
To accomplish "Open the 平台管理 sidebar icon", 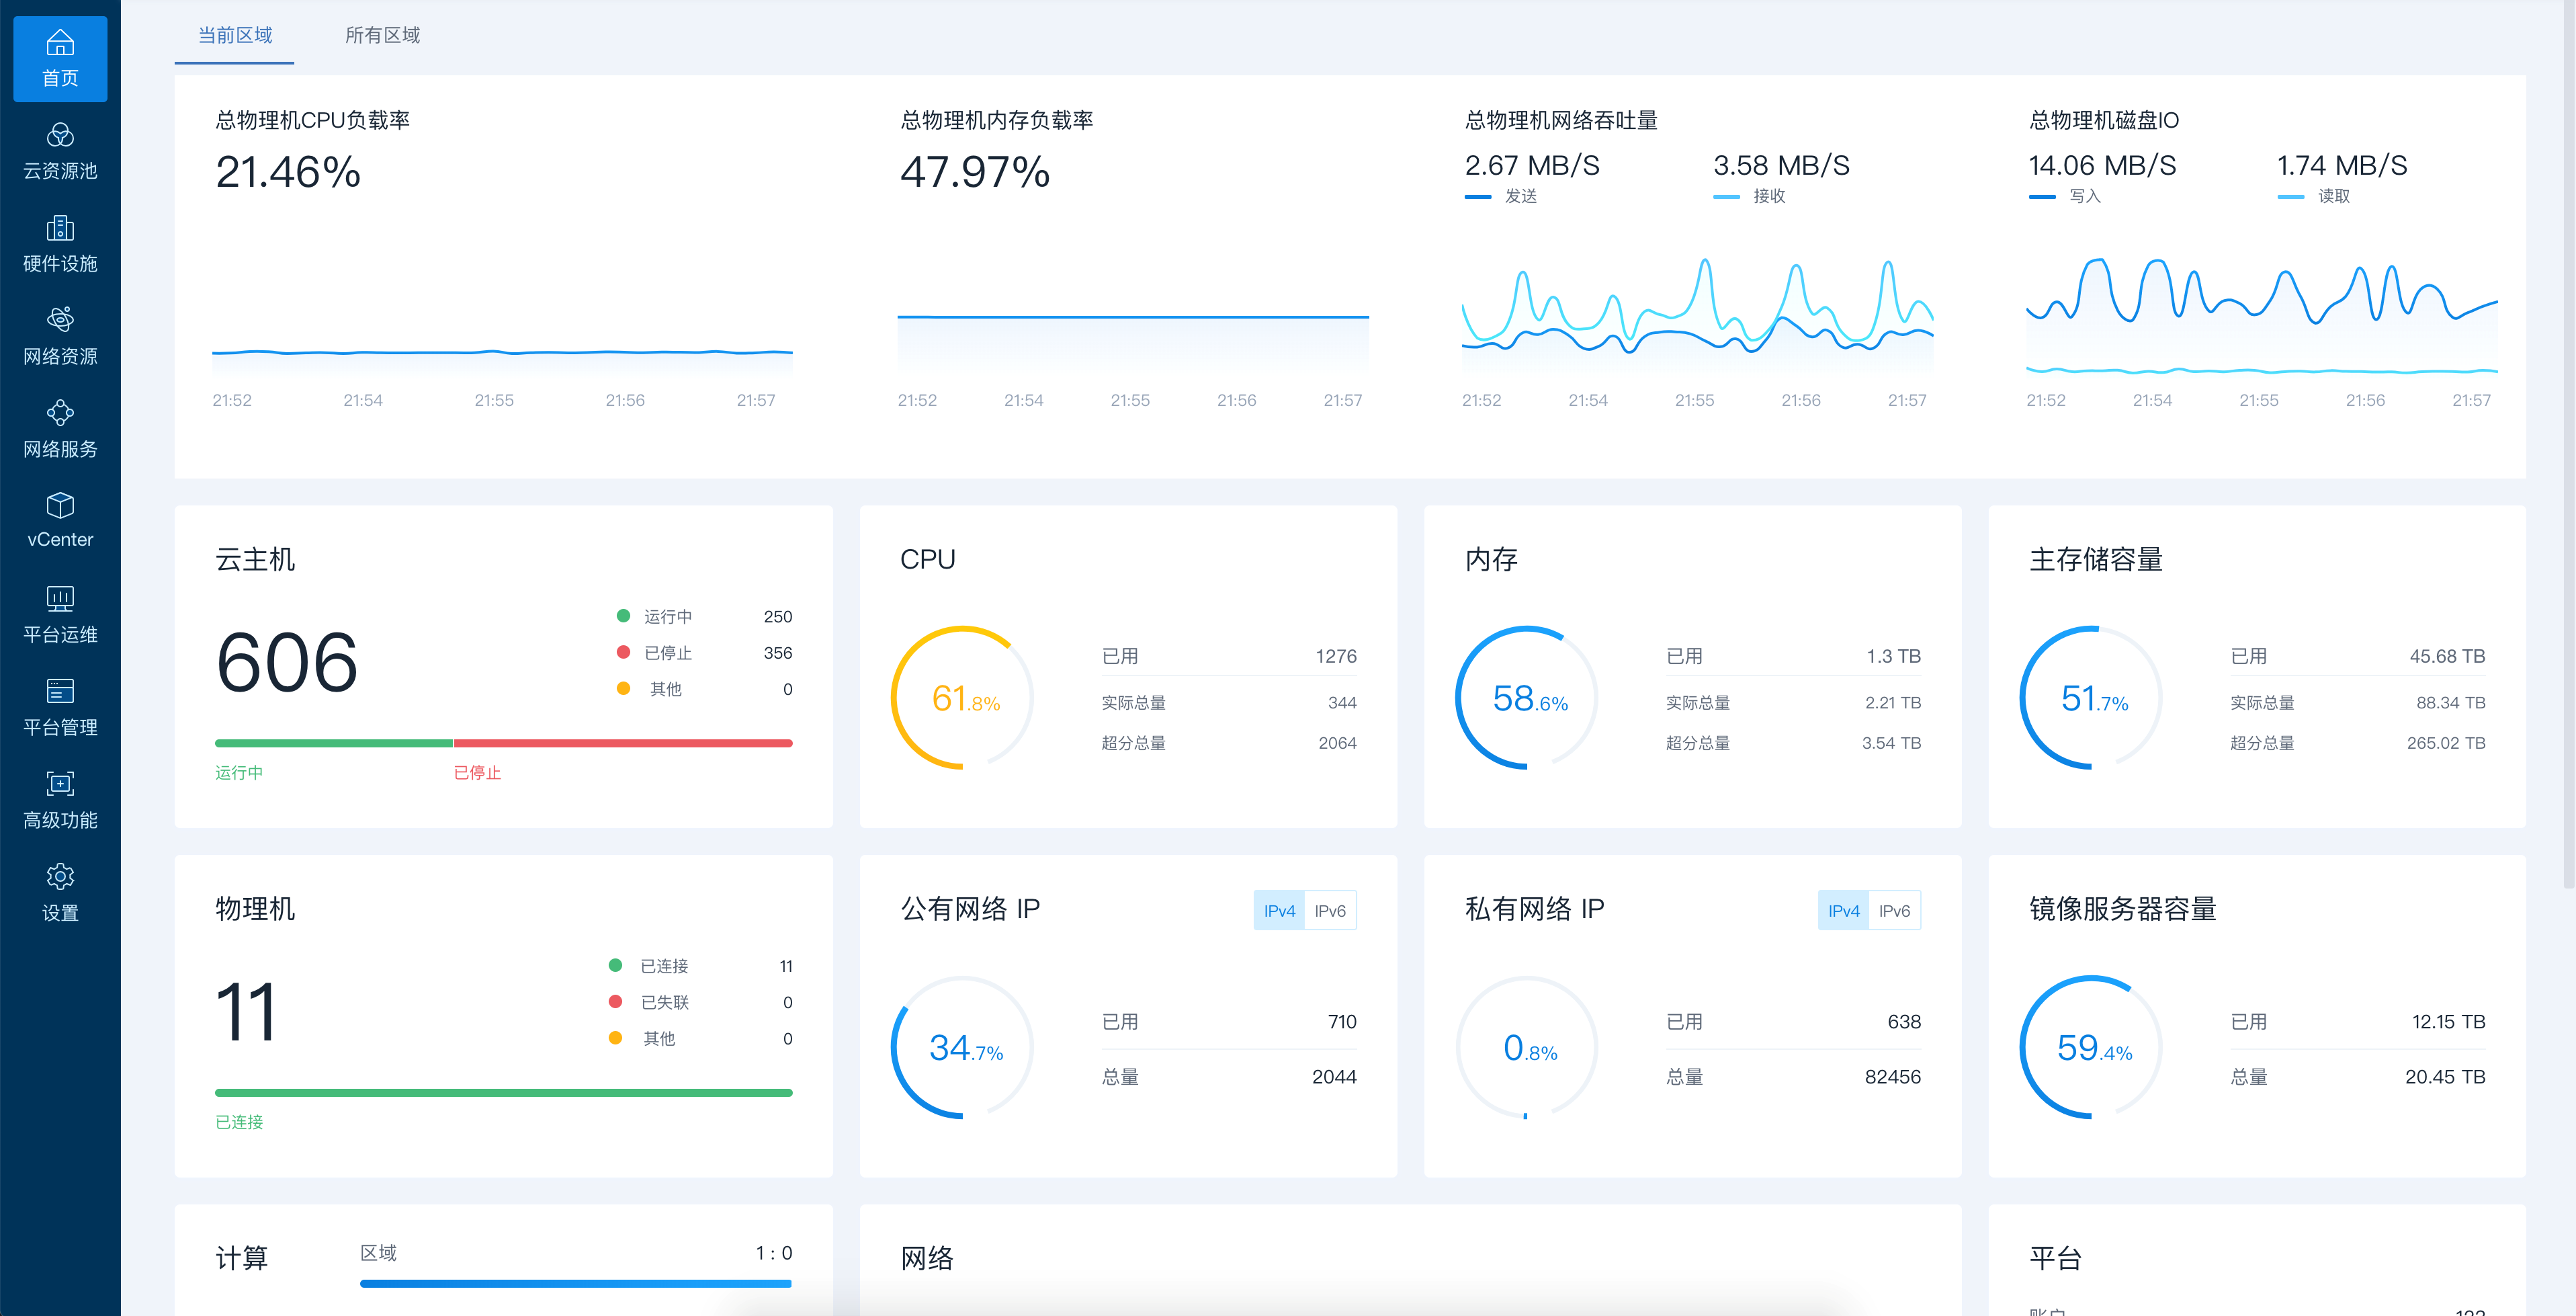I will [60, 691].
